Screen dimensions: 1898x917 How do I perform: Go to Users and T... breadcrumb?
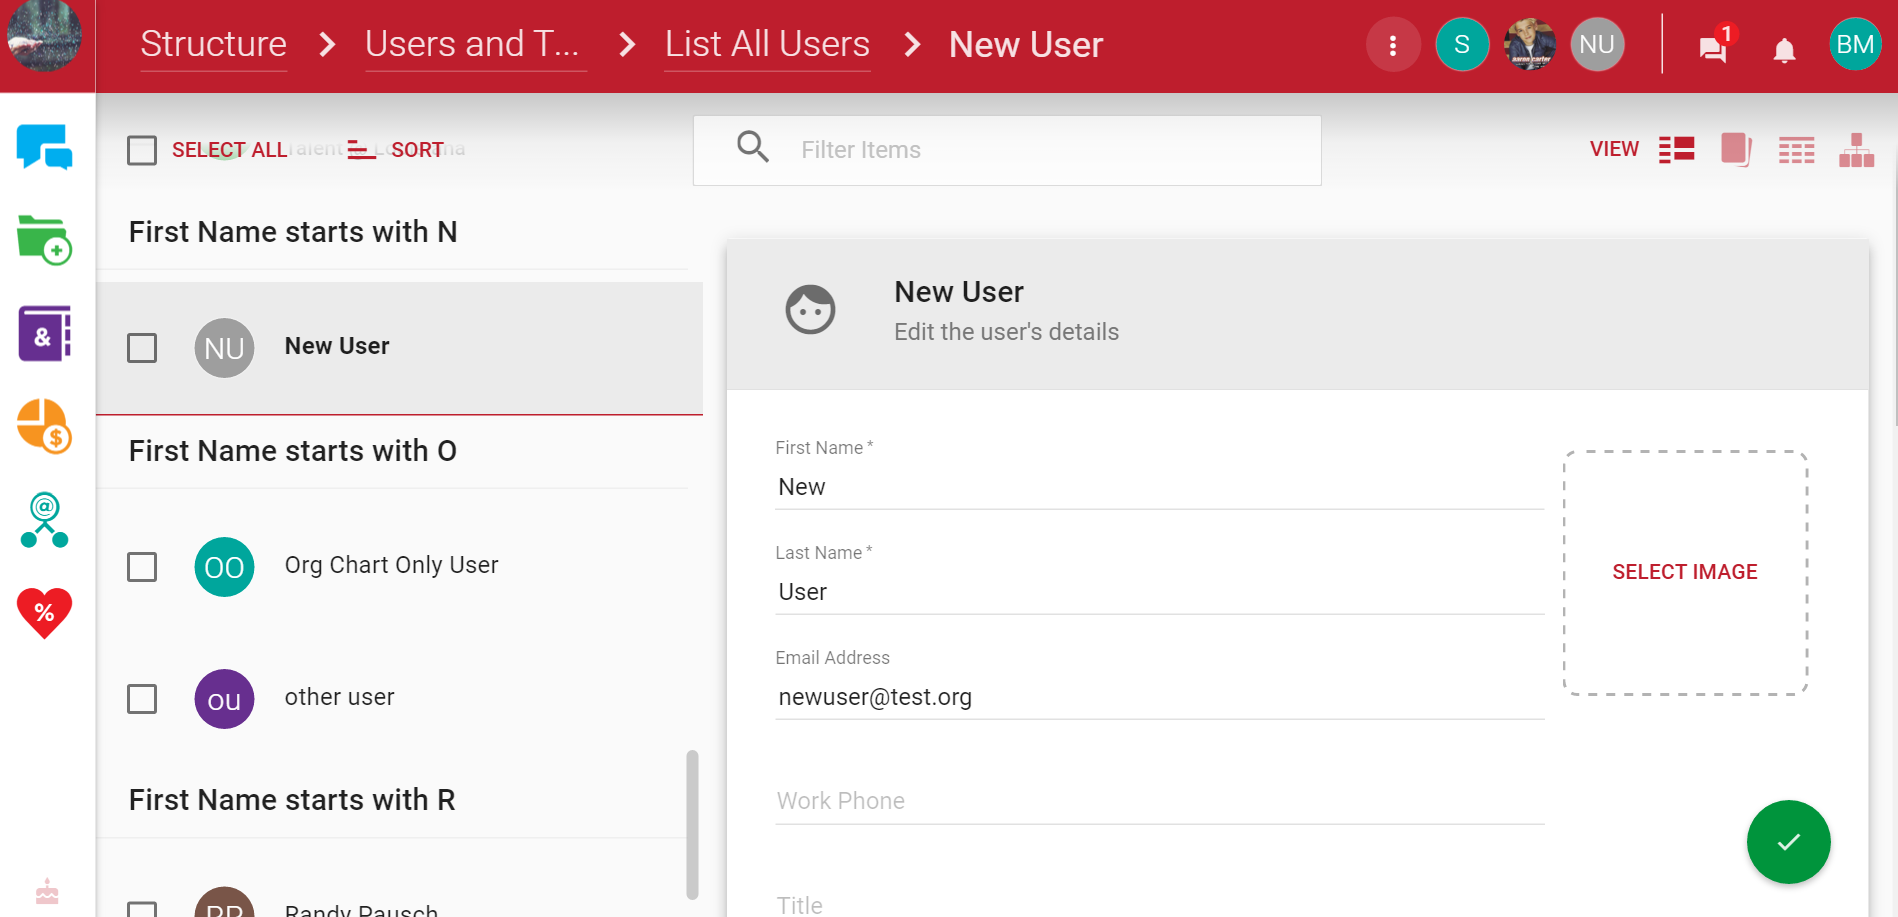pyautogui.click(x=473, y=45)
